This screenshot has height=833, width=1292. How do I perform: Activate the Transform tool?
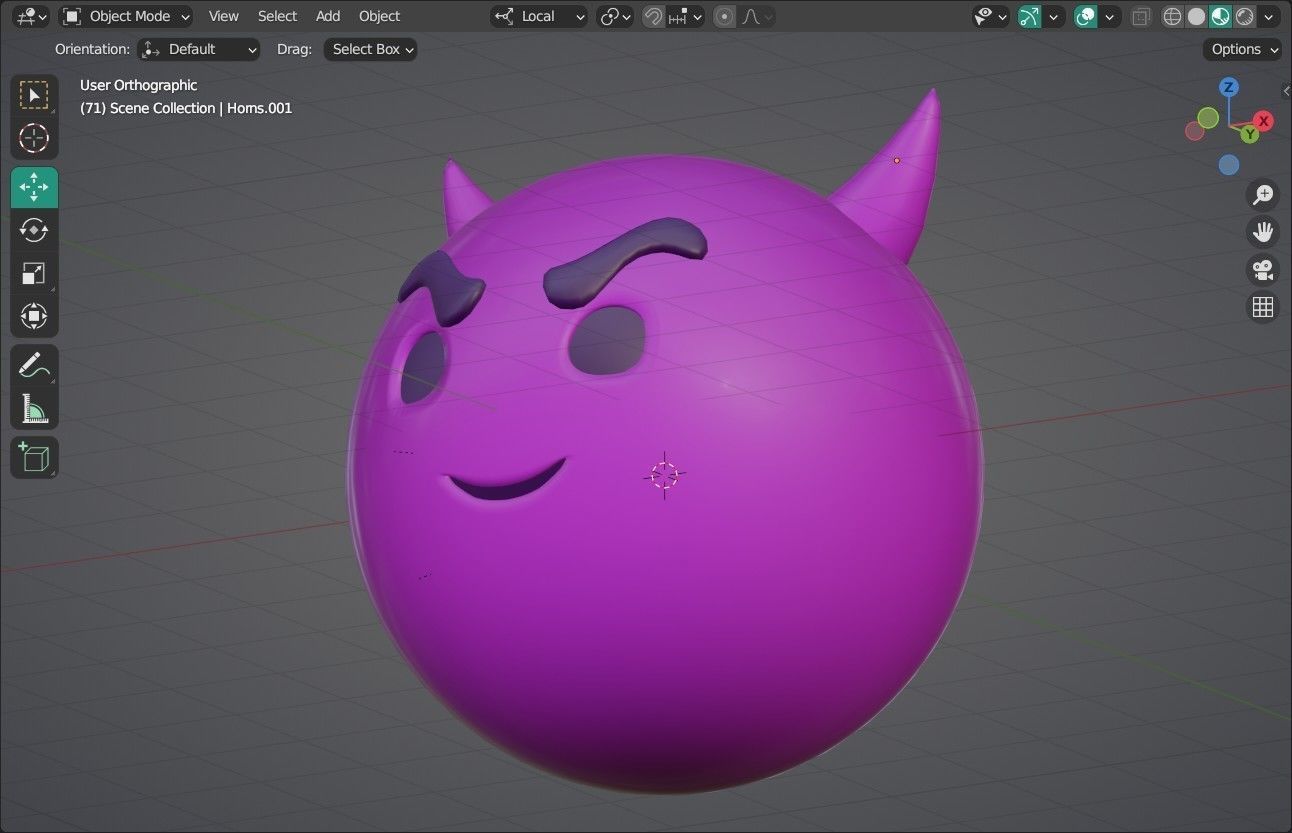[x=34, y=316]
